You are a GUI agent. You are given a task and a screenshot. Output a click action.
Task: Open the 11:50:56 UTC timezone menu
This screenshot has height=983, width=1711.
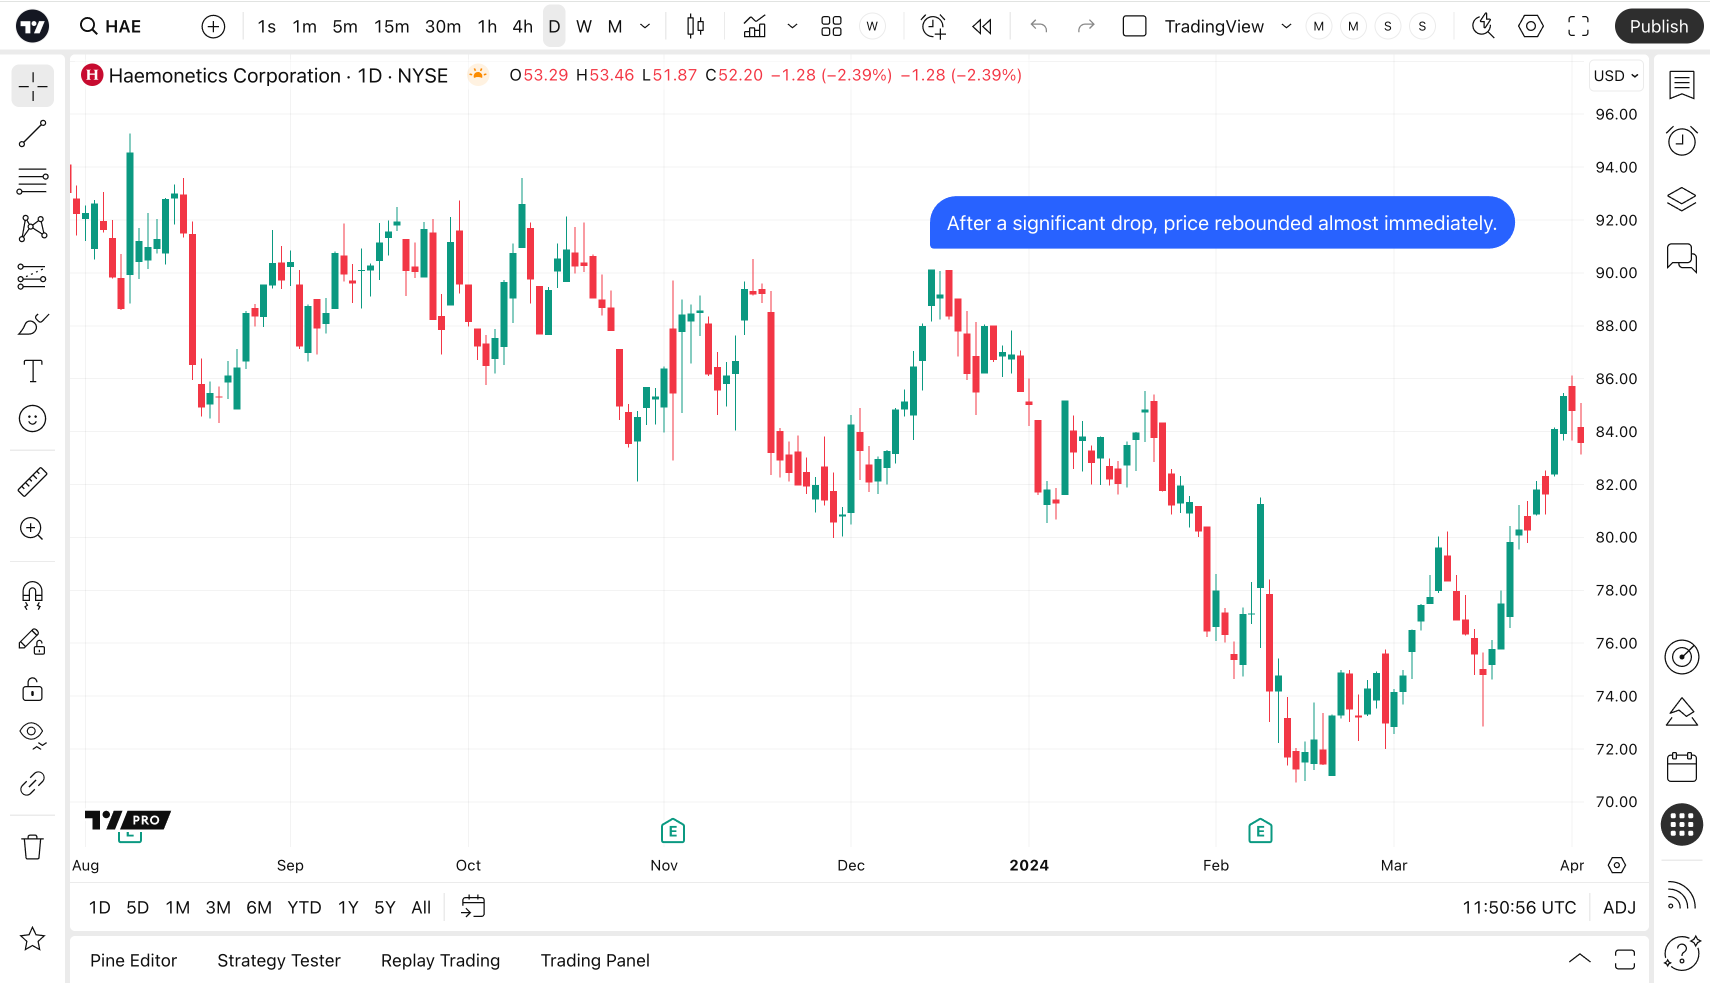pyautogui.click(x=1519, y=907)
